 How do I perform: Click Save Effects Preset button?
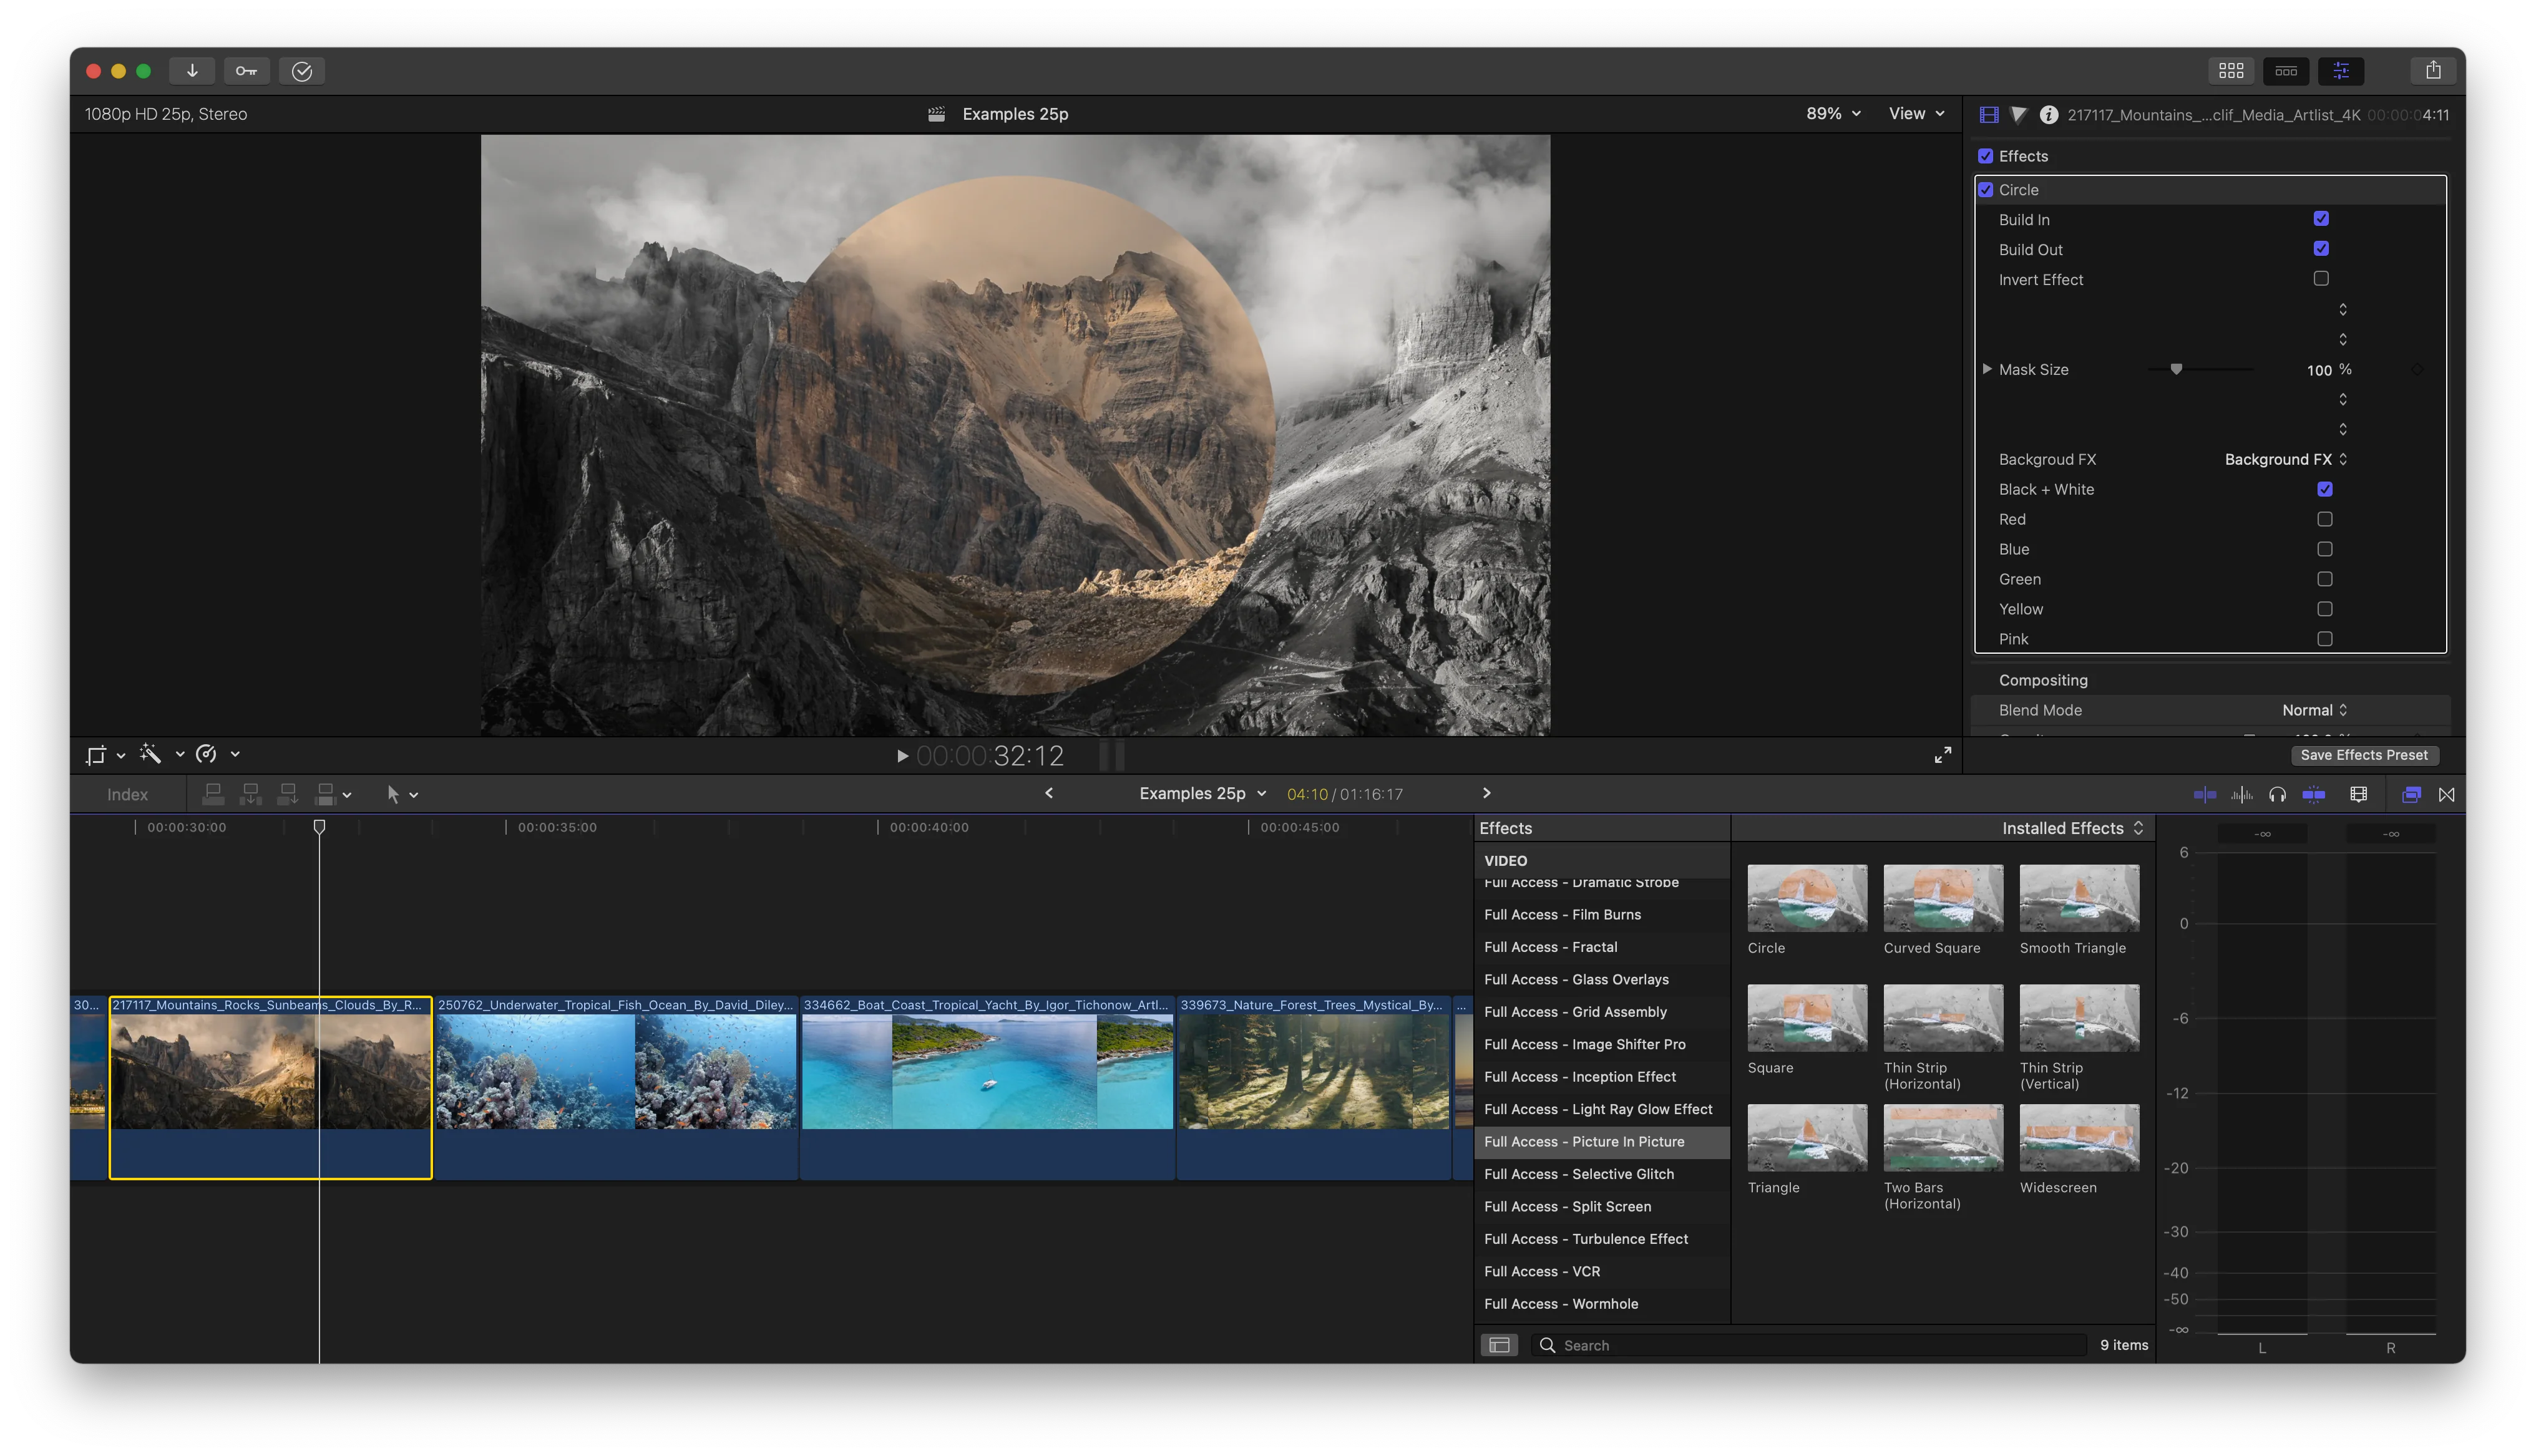2364,755
